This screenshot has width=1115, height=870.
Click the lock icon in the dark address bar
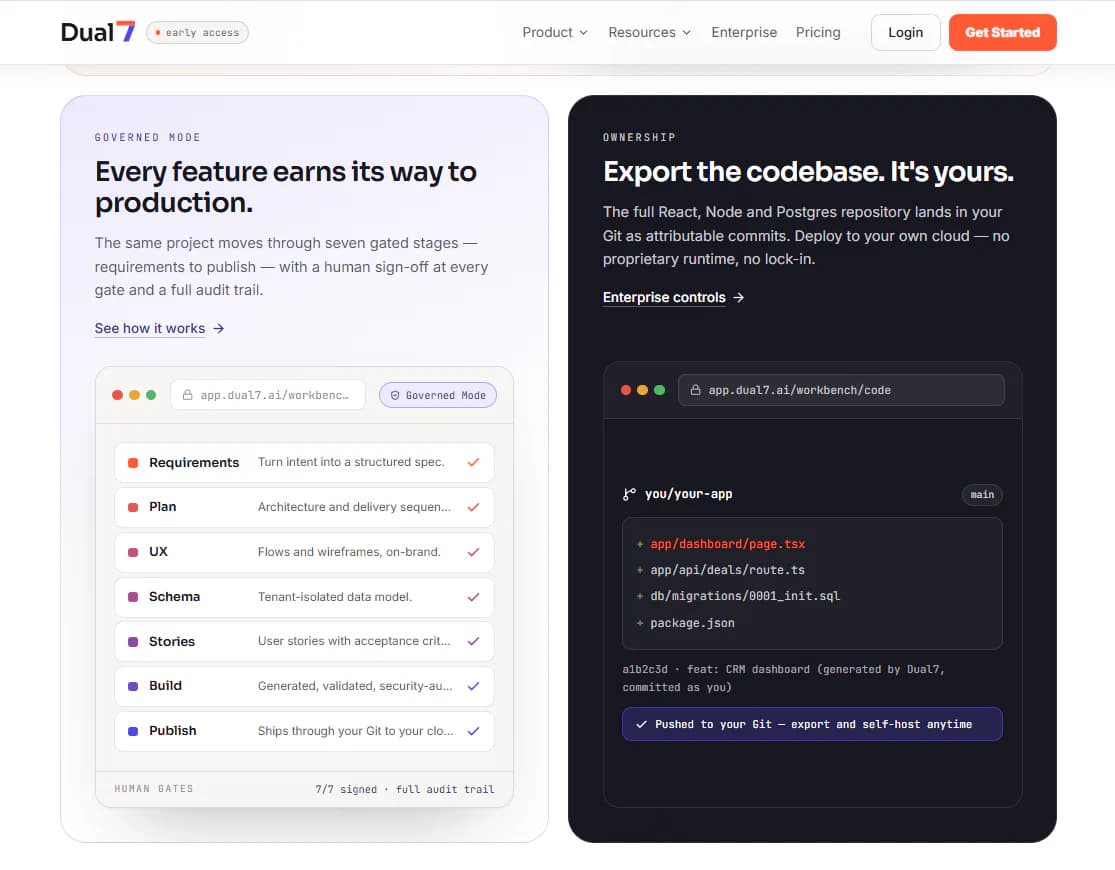[695, 390]
